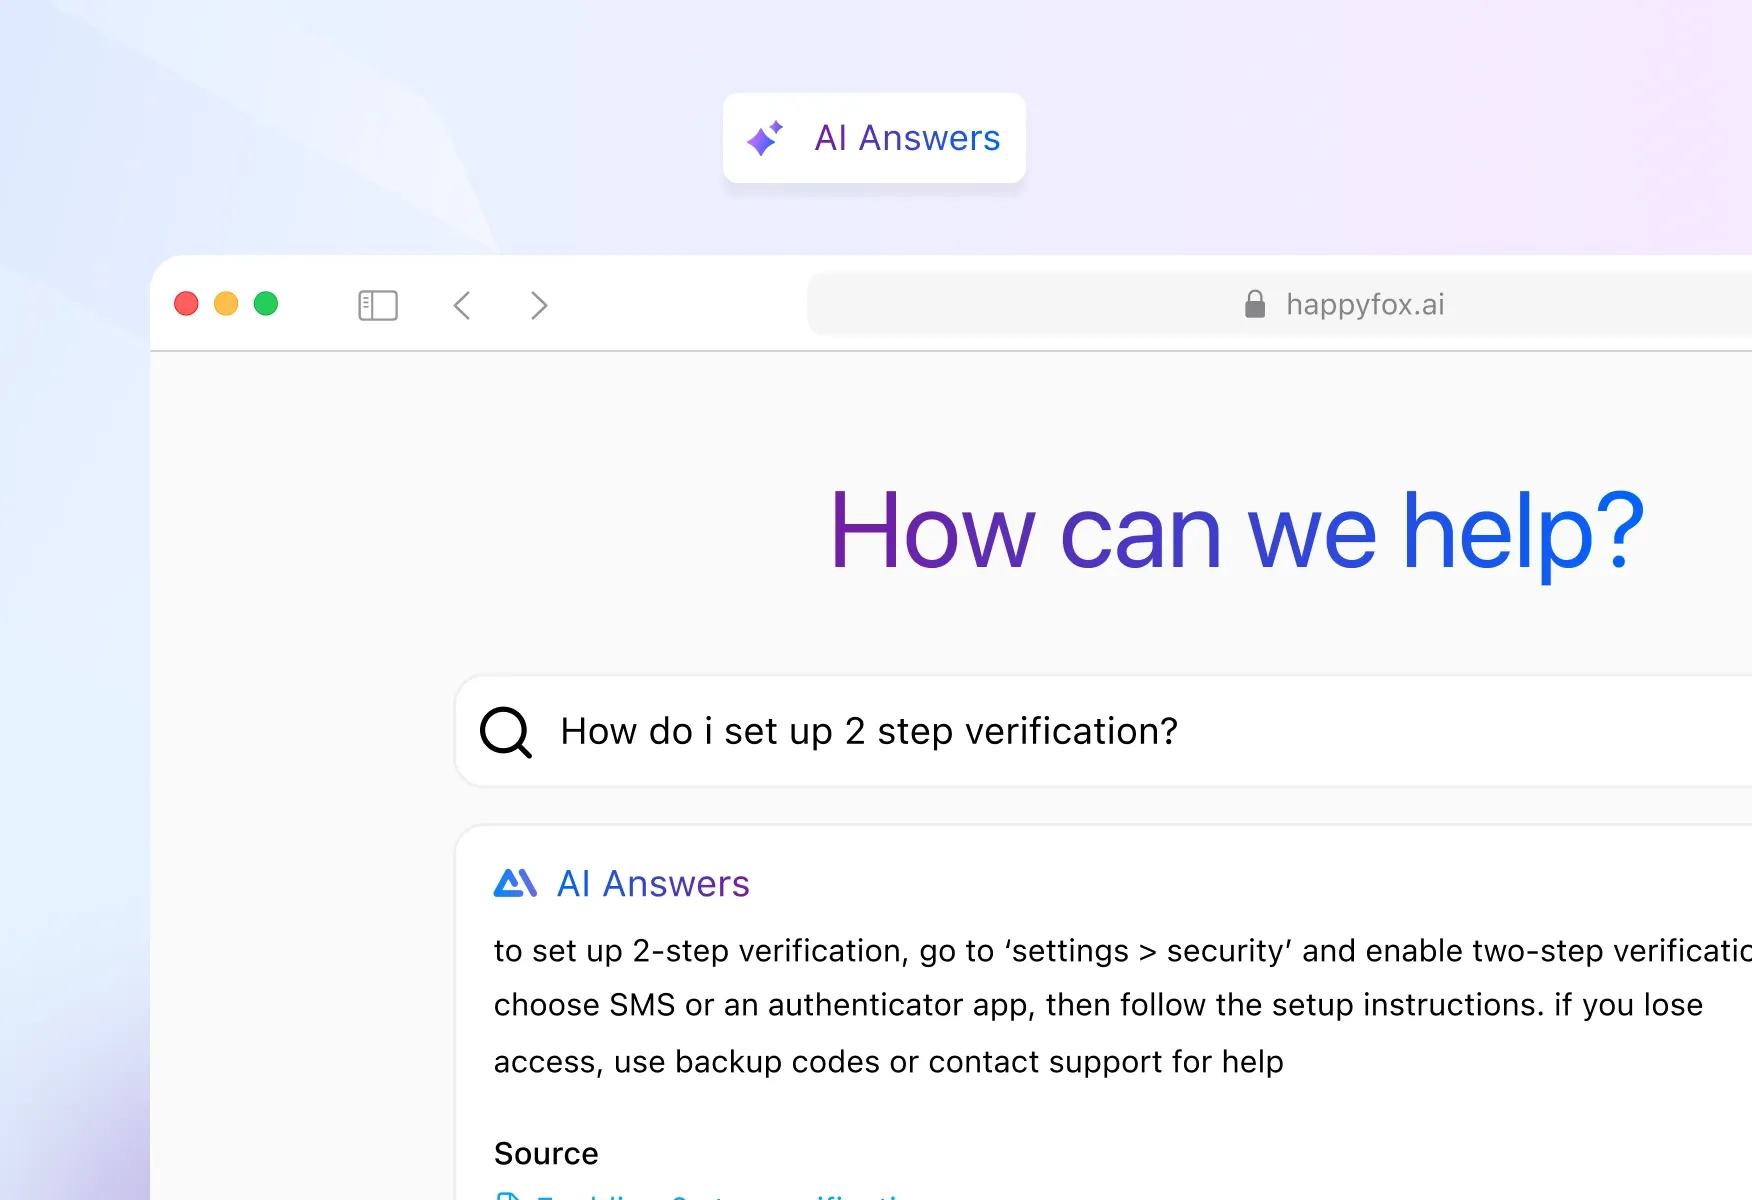This screenshot has width=1752, height=1200.
Task: Click the sparkle icon in the top badge
Action: [765, 138]
